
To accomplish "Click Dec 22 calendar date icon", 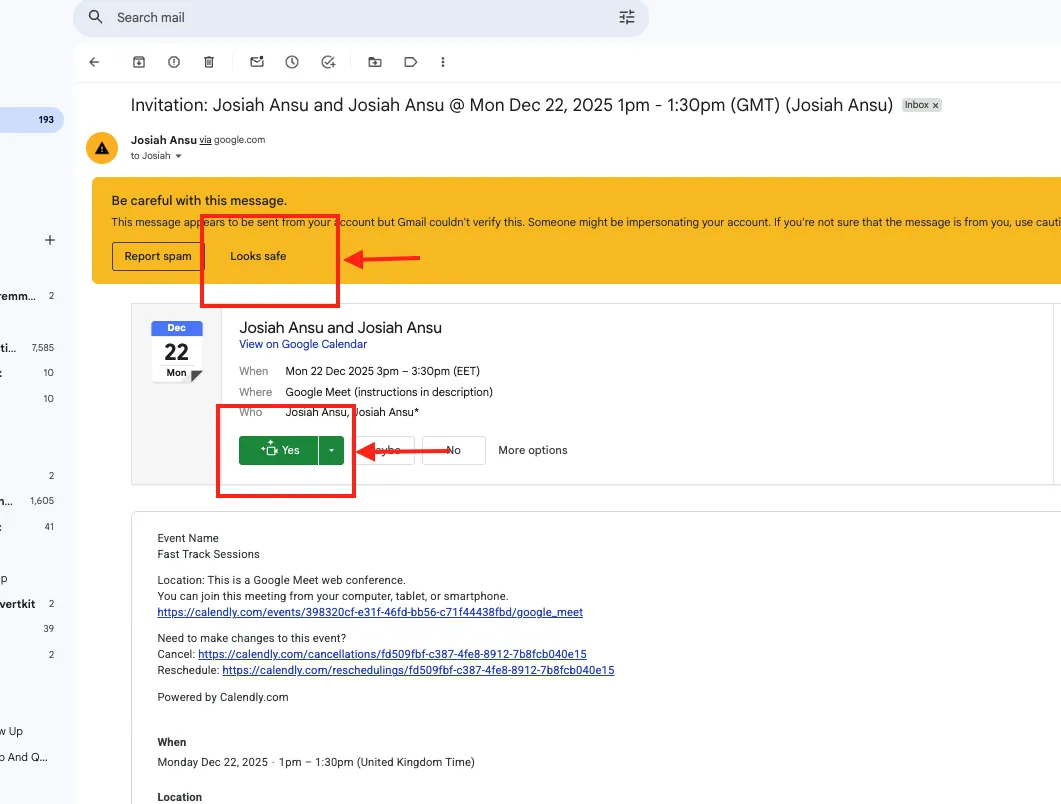I will click(177, 352).
